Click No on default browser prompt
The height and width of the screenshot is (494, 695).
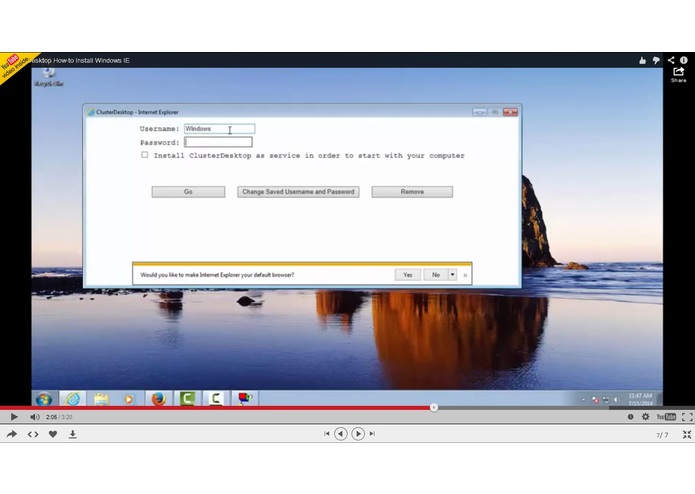(x=436, y=275)
